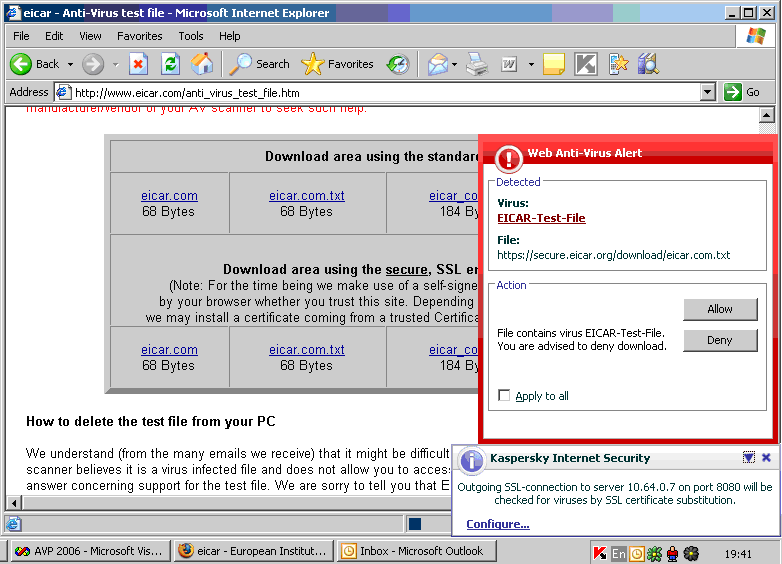Open the Tools menu
The width and height of the screenshot is (782, 564).
point(191,36)
